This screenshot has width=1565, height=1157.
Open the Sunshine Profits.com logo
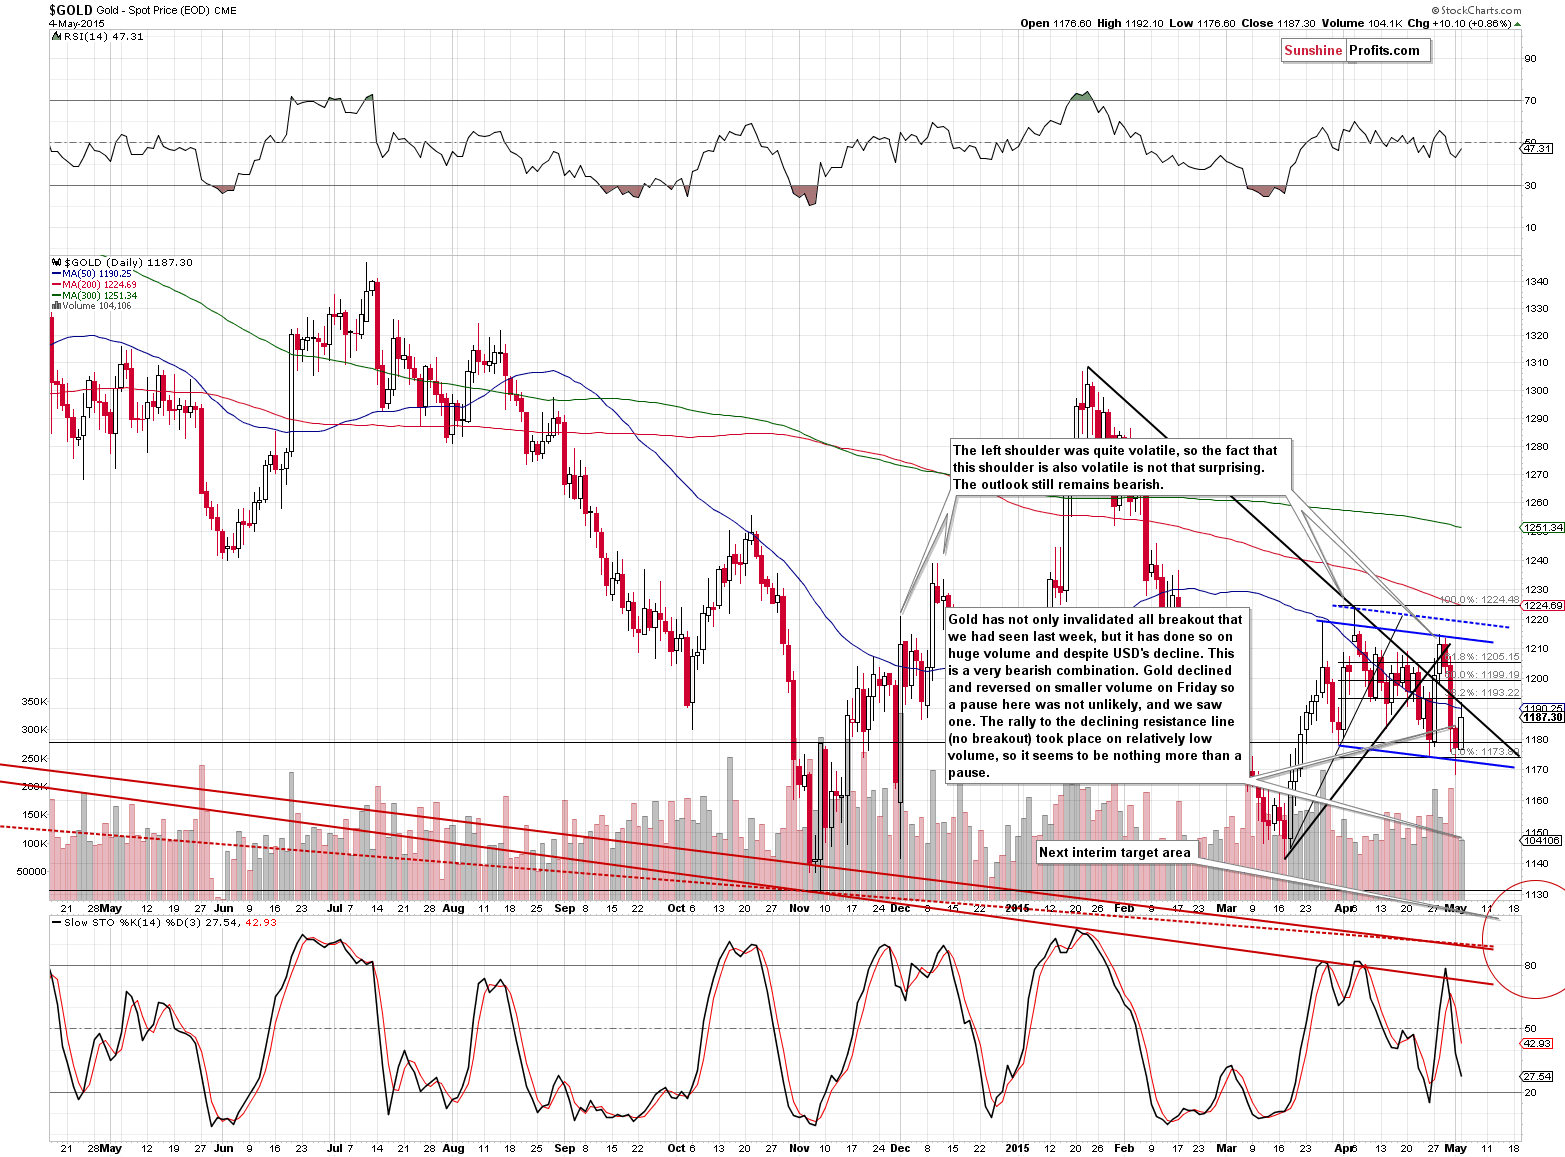[1355, 51]
